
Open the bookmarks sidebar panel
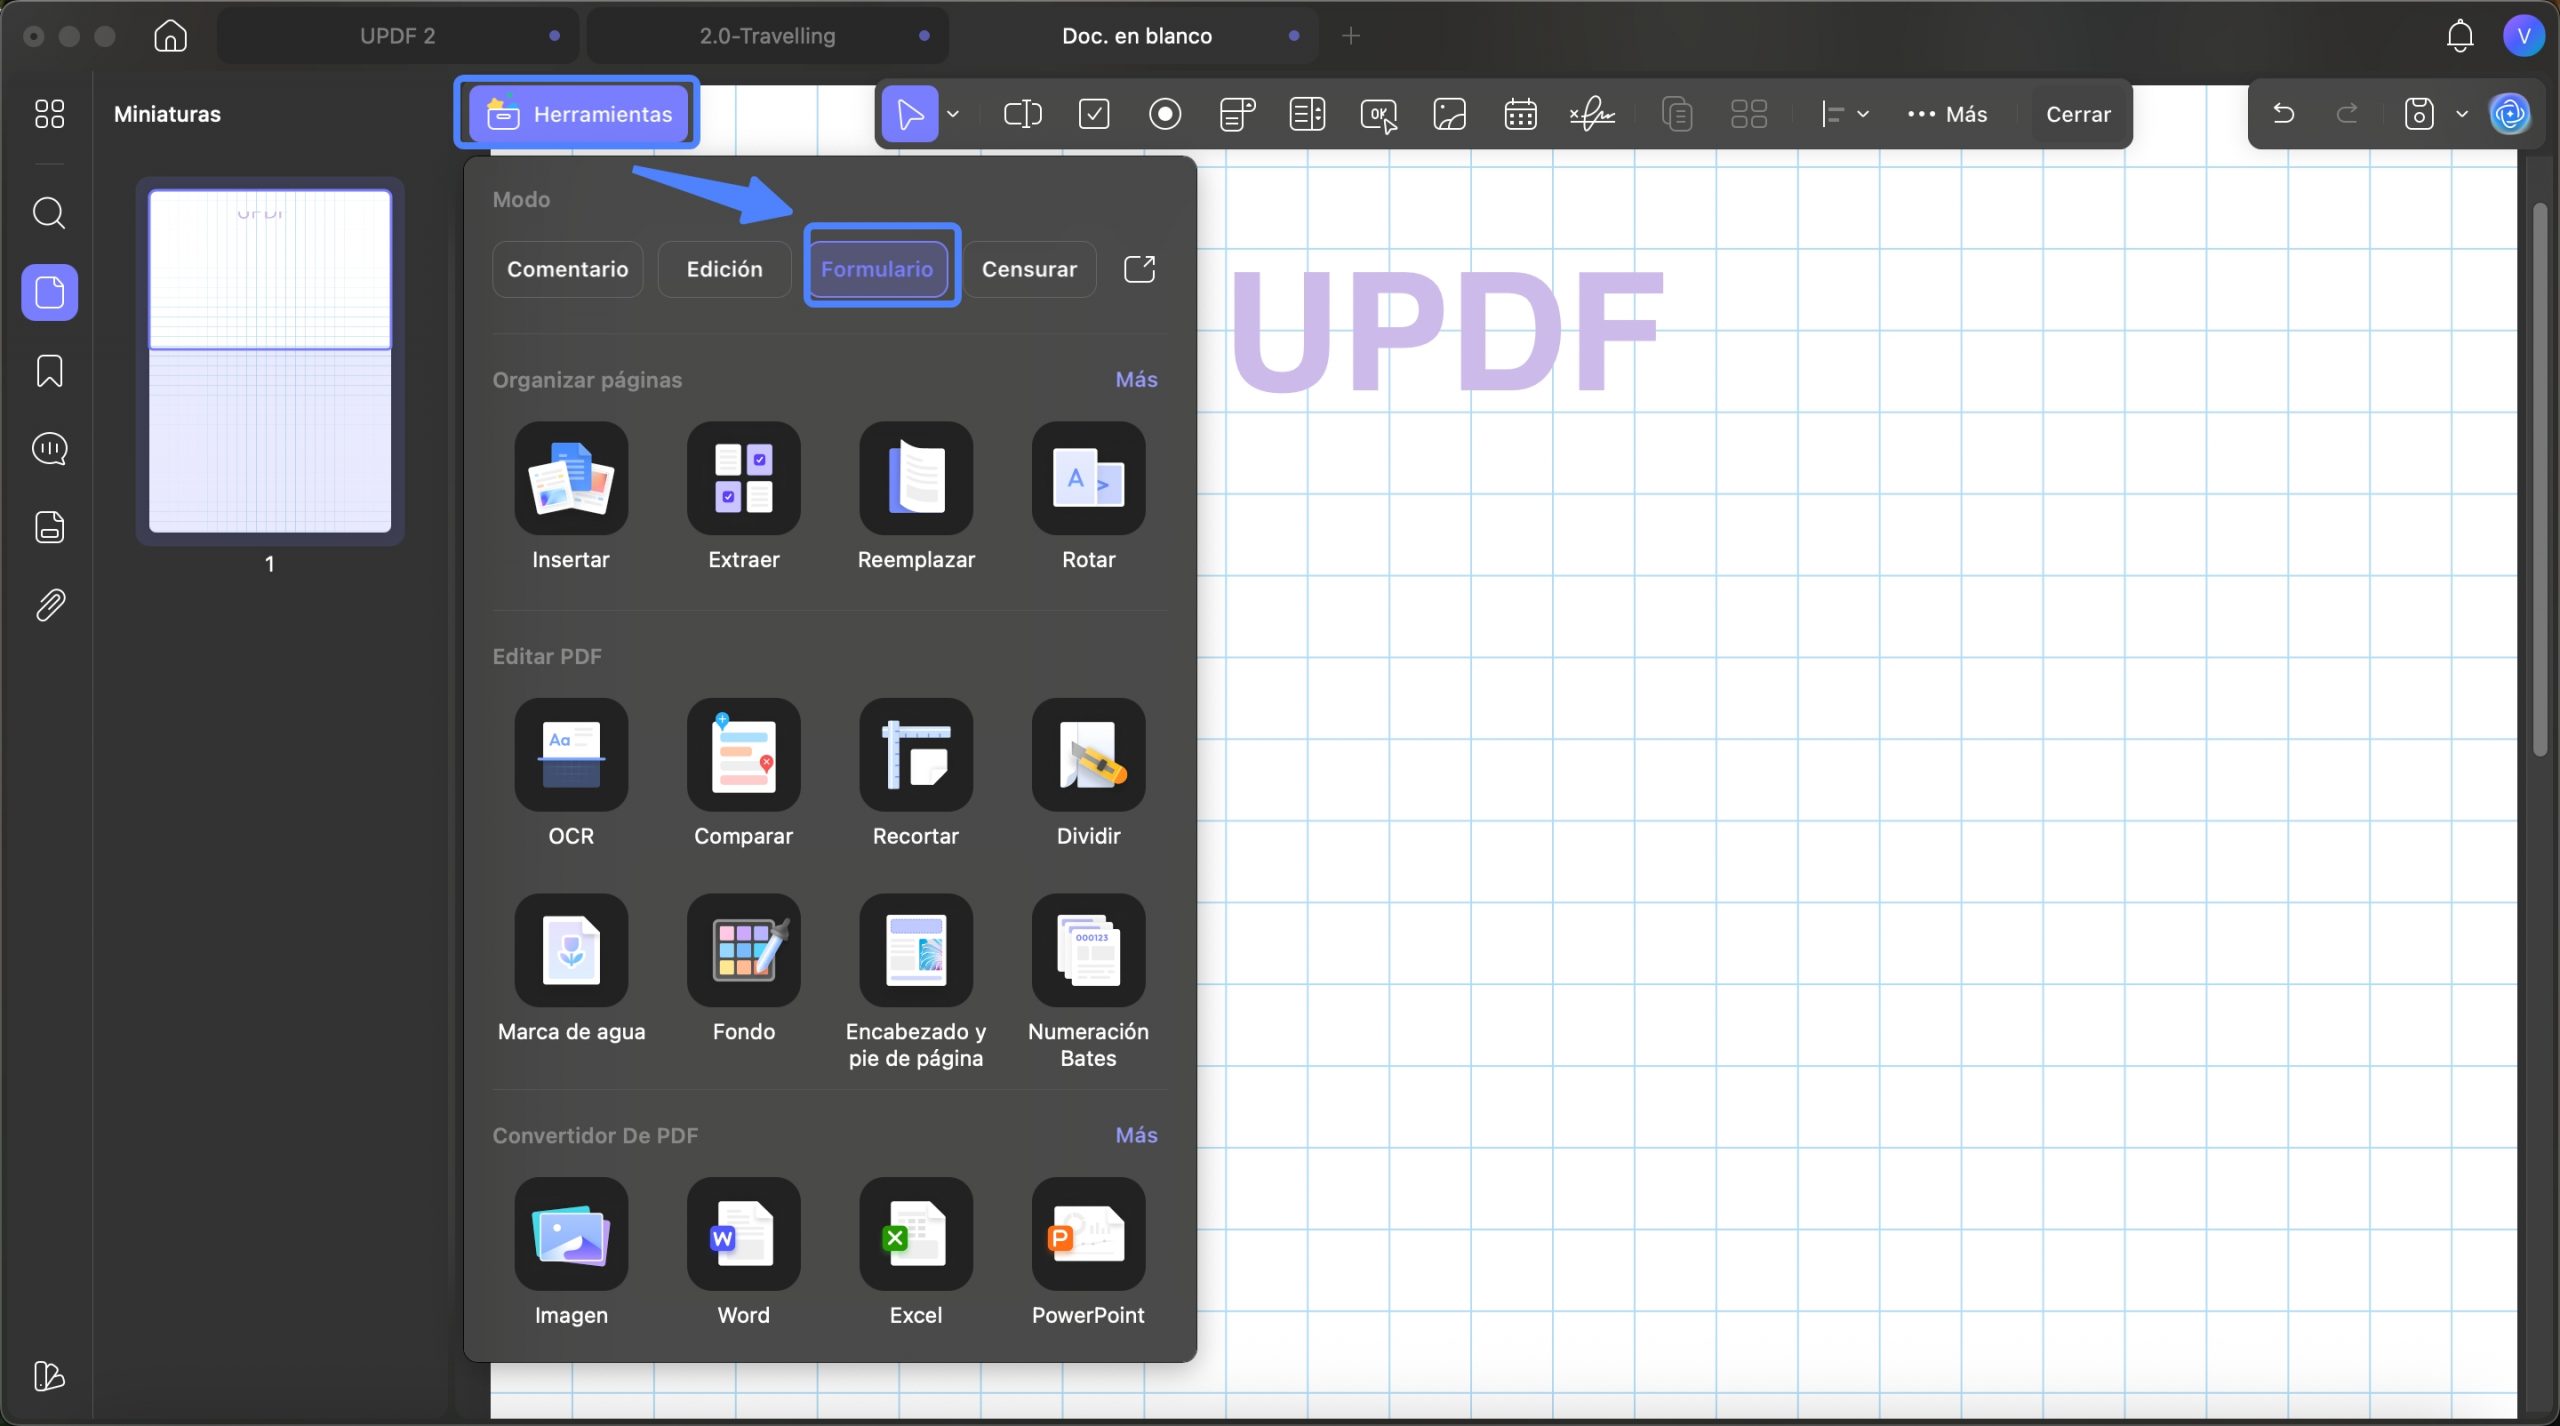click(49, 371)
